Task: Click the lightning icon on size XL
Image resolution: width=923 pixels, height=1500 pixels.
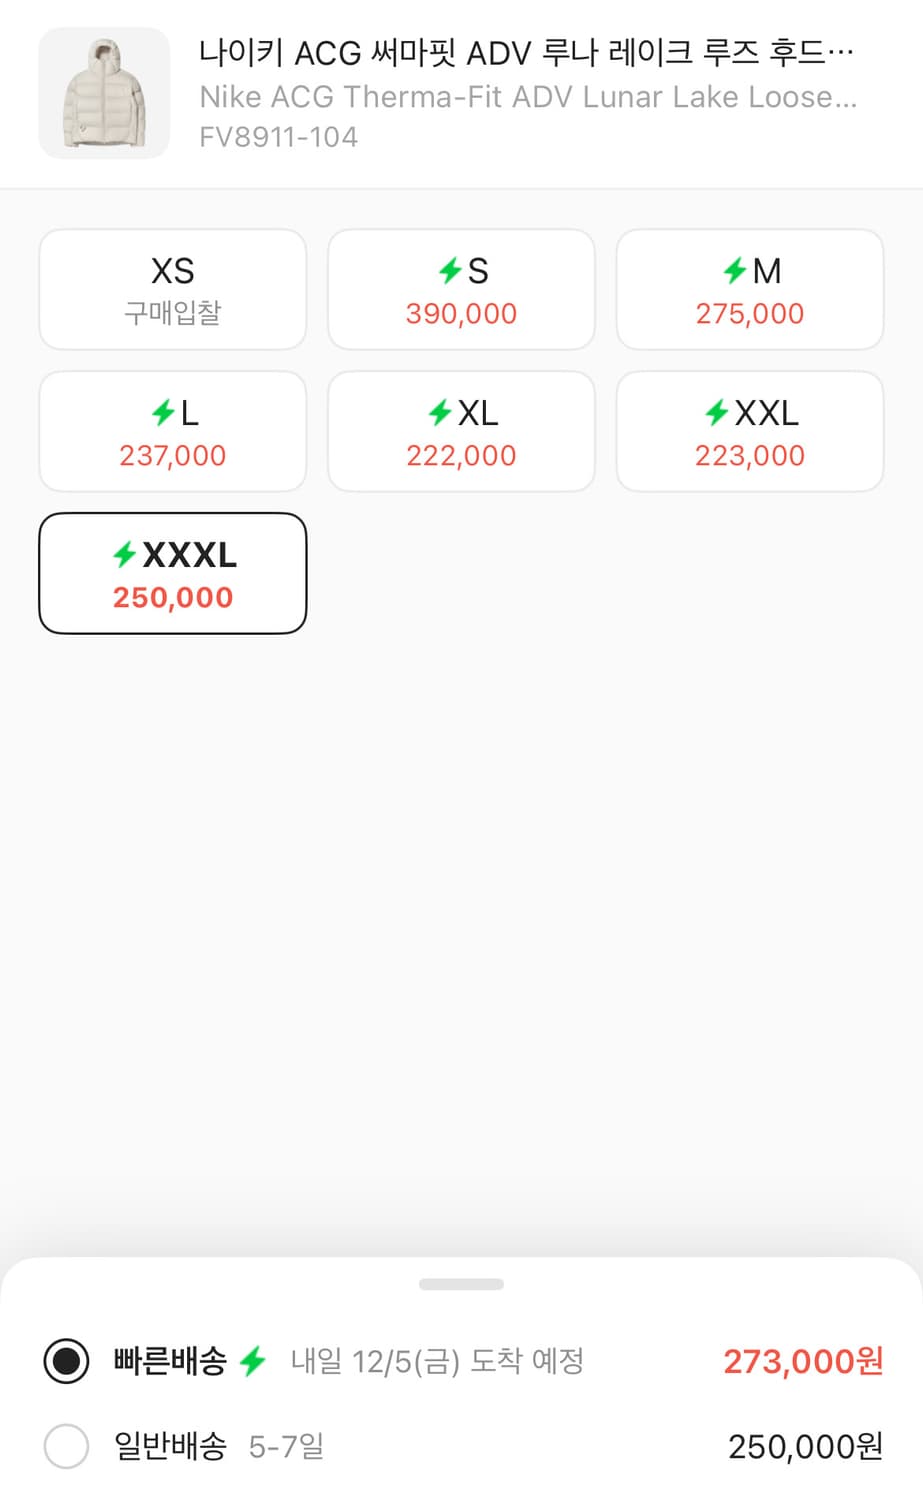Action: click(x=440, y=412)
